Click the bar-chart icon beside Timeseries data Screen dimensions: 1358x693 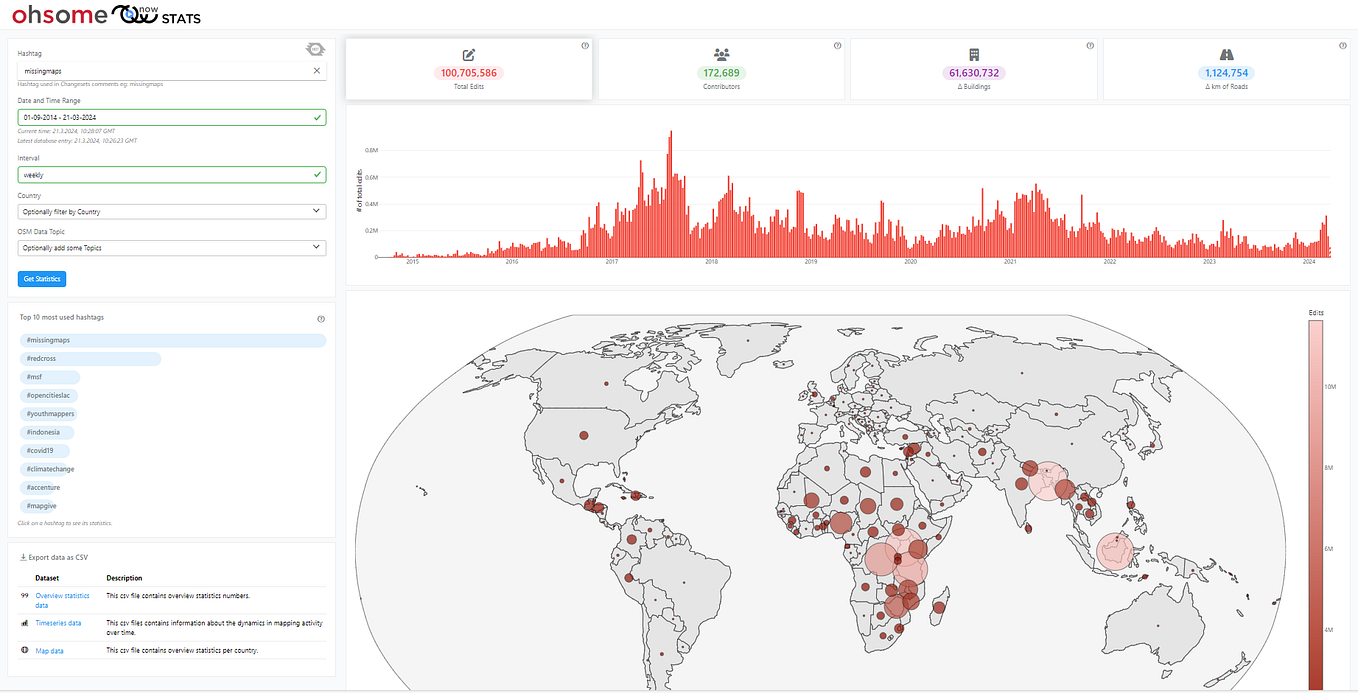[x=23, y=622]
